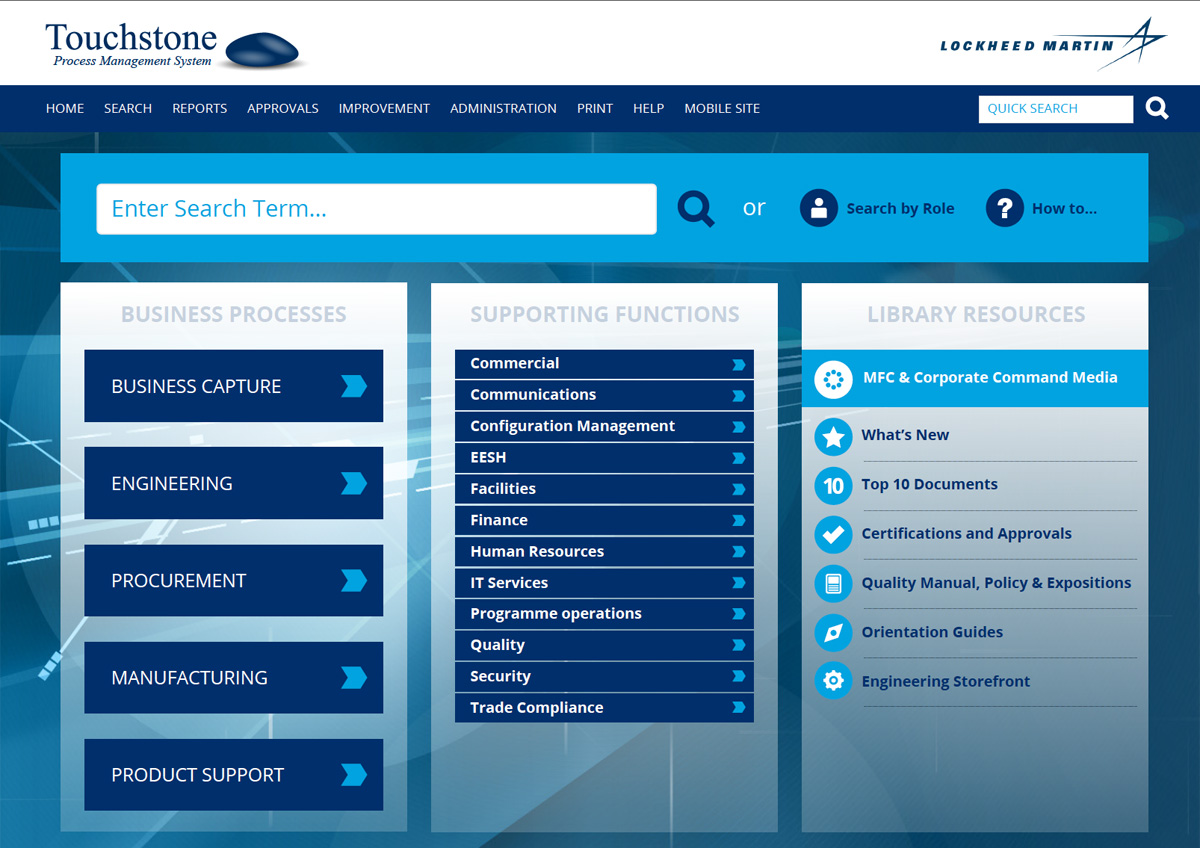Select the Engineering Storefront gear icon
Viewport: 1200px width, 848px height.
[833, 681]
